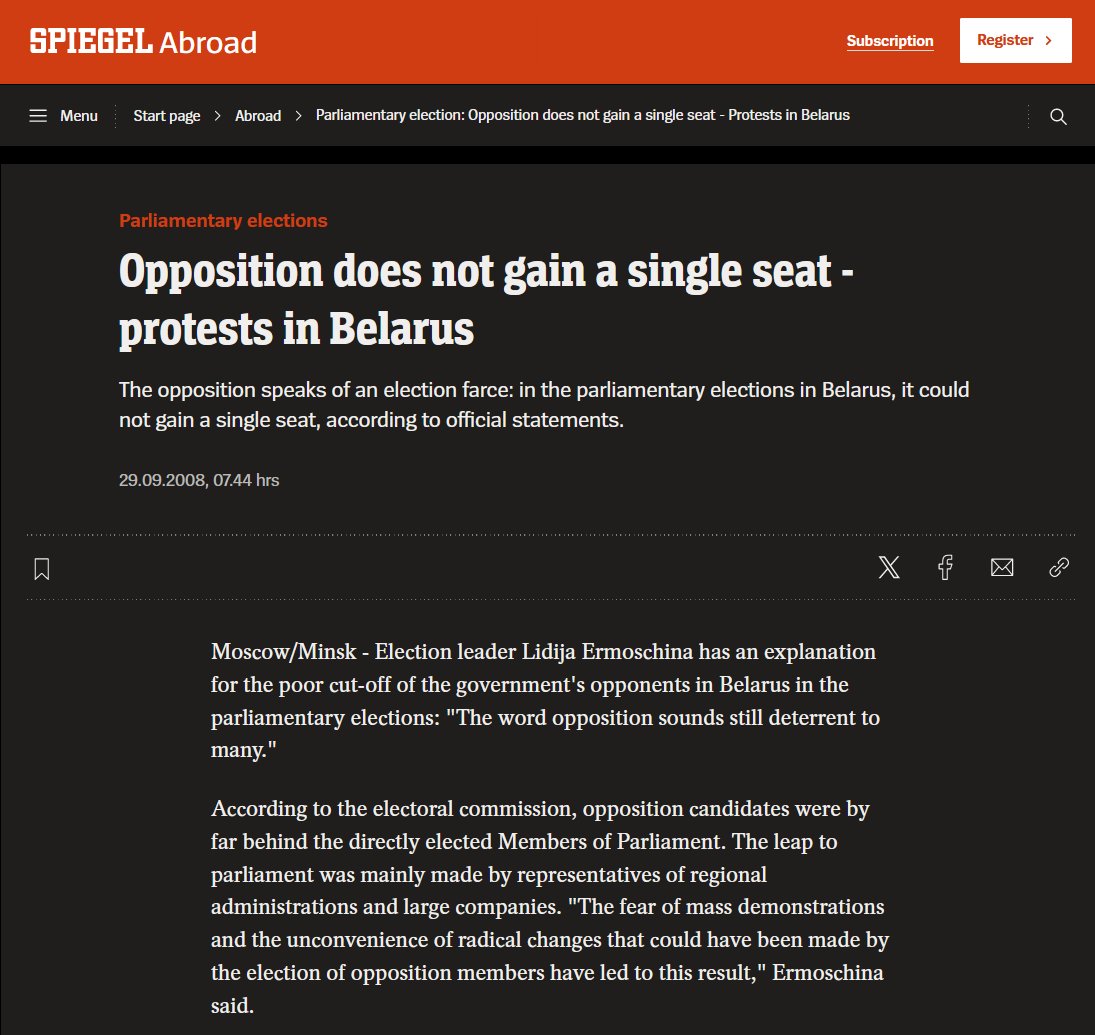
Task: Bookmark this article with the bookmark icon
Action: (42, 568)
